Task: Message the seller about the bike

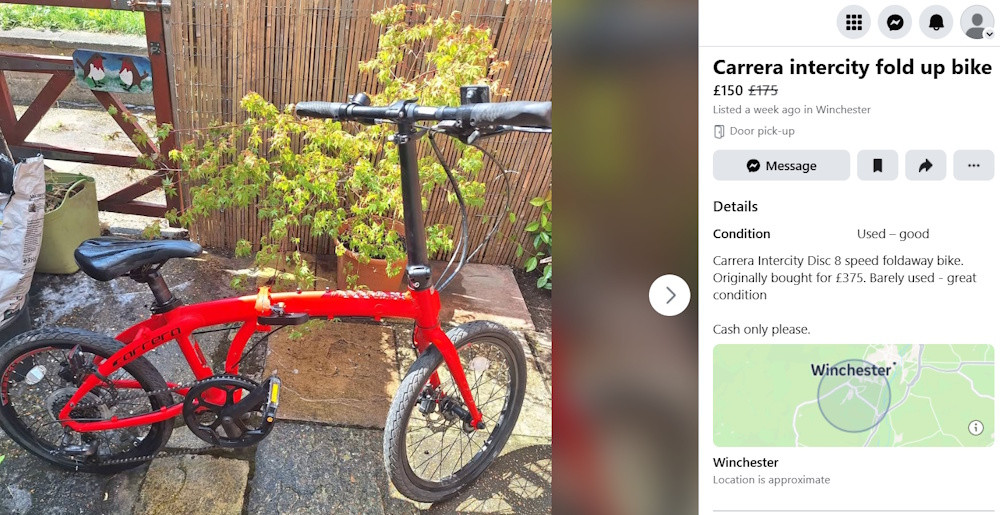Action: click(781, 166)
